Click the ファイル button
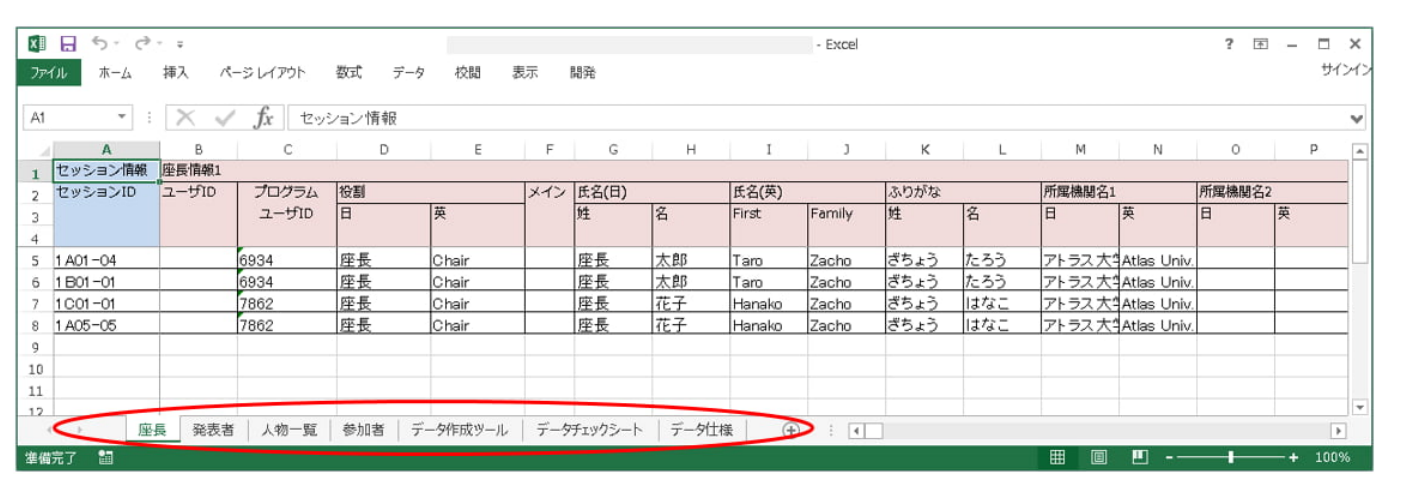Image resolution: width=1401 pixels, height=488 pixels. tap(48, 72)
